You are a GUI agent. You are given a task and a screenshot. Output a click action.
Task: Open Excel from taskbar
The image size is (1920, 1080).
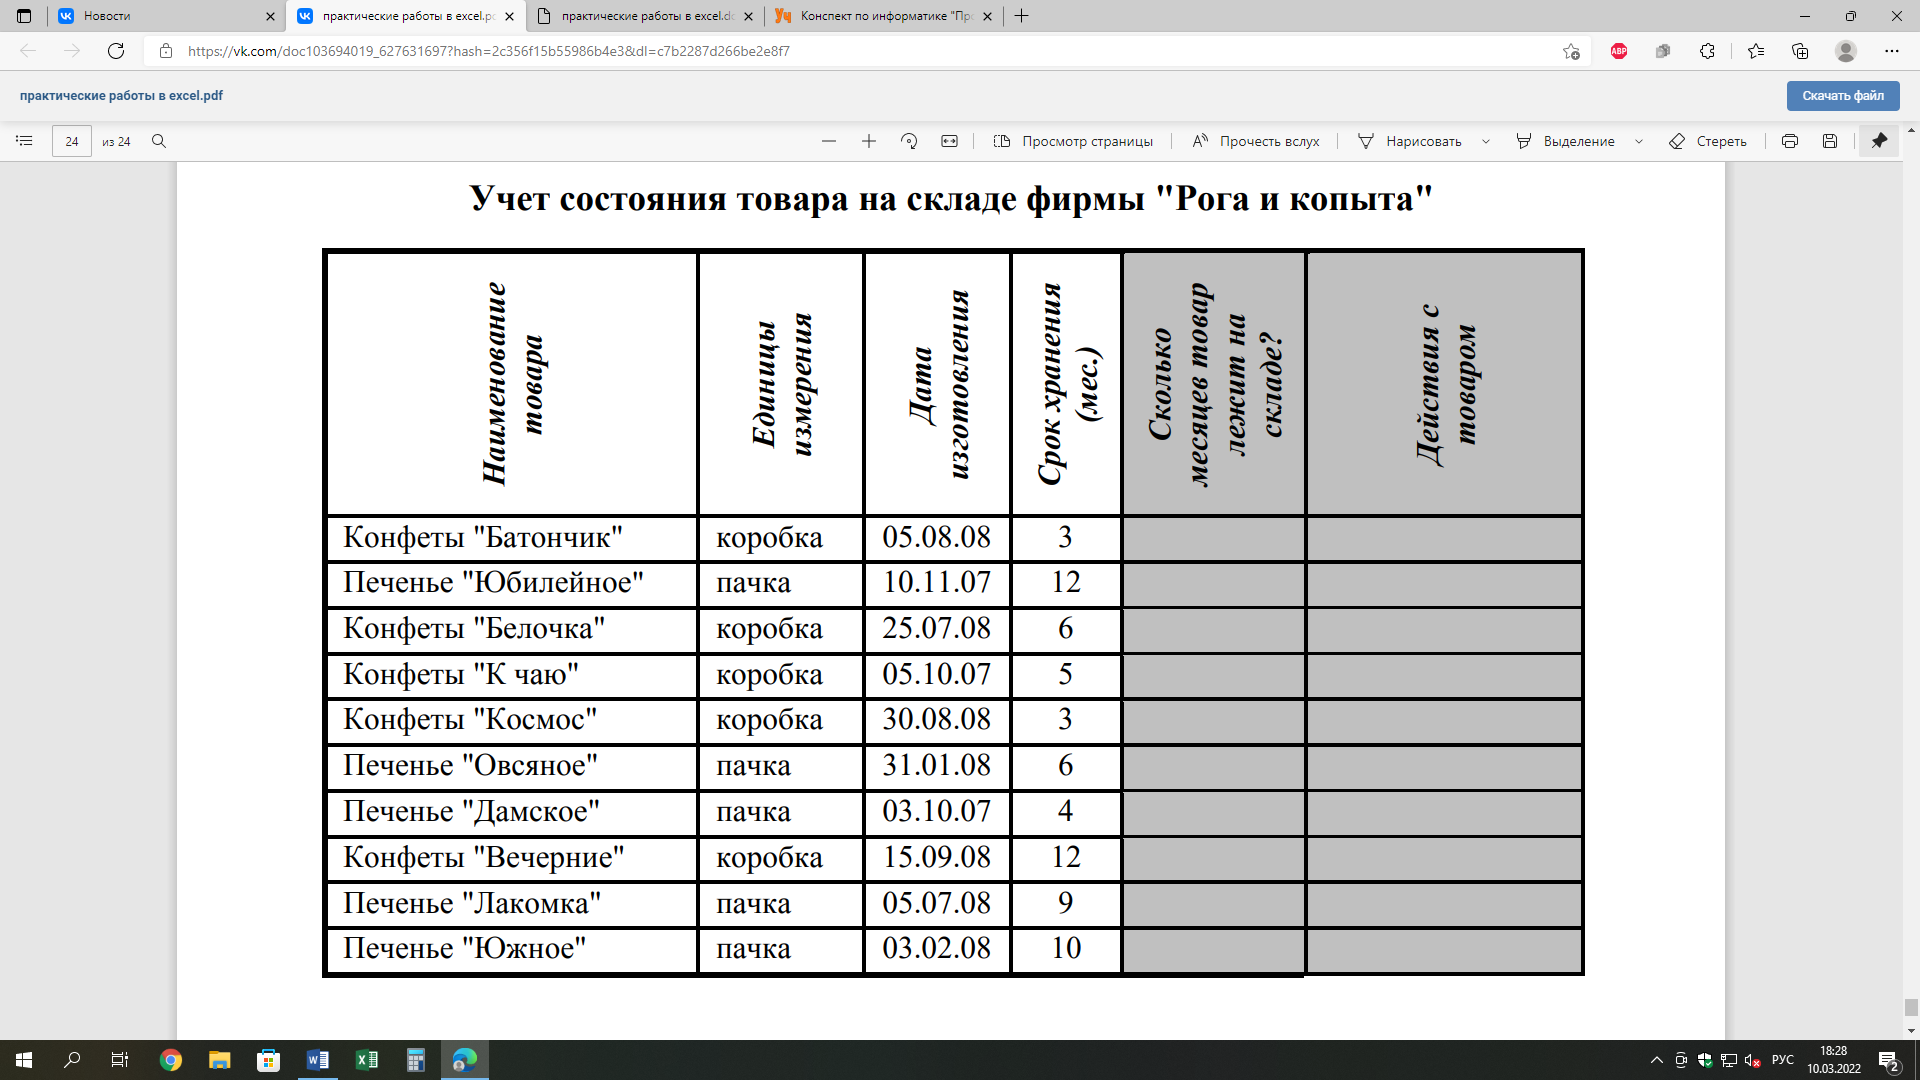pos(366,1060)
